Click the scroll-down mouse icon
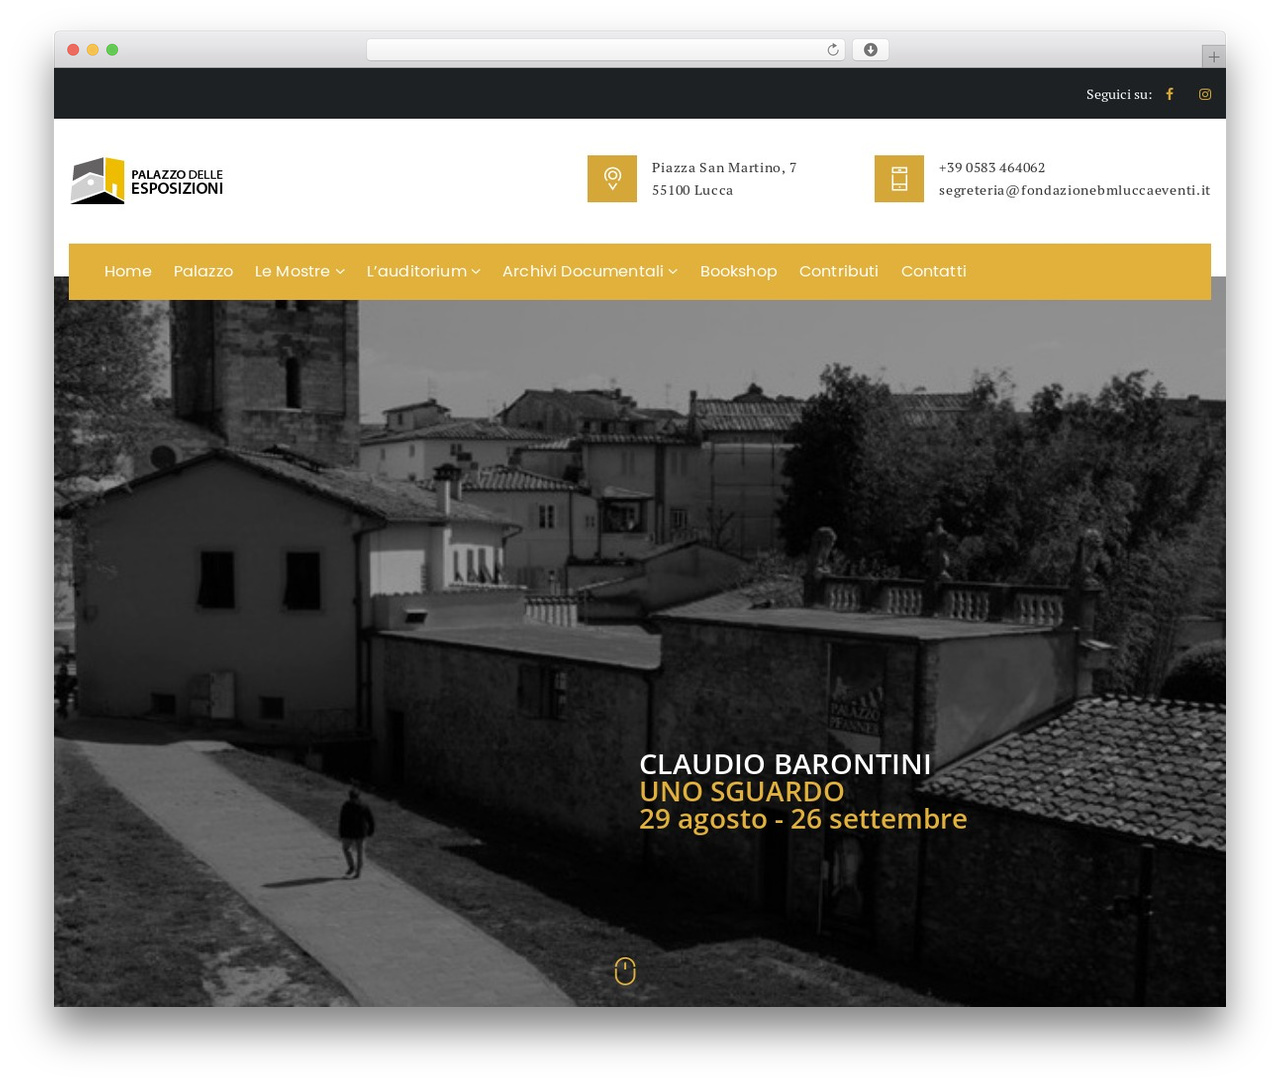Image resolution: width=1280 pixels, height=1084 pixels. (x=625, y=971)
